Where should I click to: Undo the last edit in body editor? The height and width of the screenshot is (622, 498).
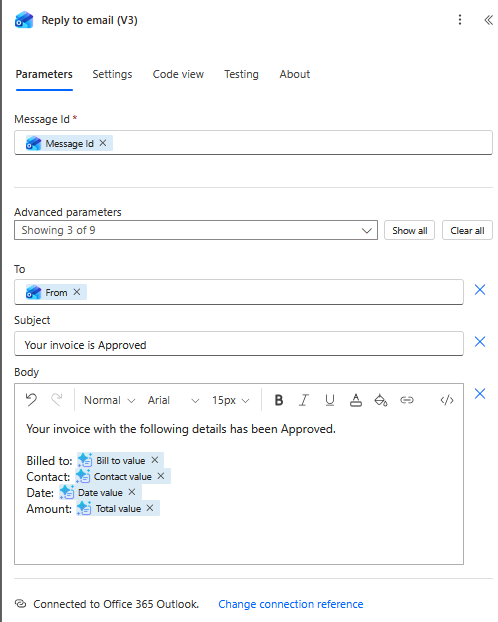31,399
